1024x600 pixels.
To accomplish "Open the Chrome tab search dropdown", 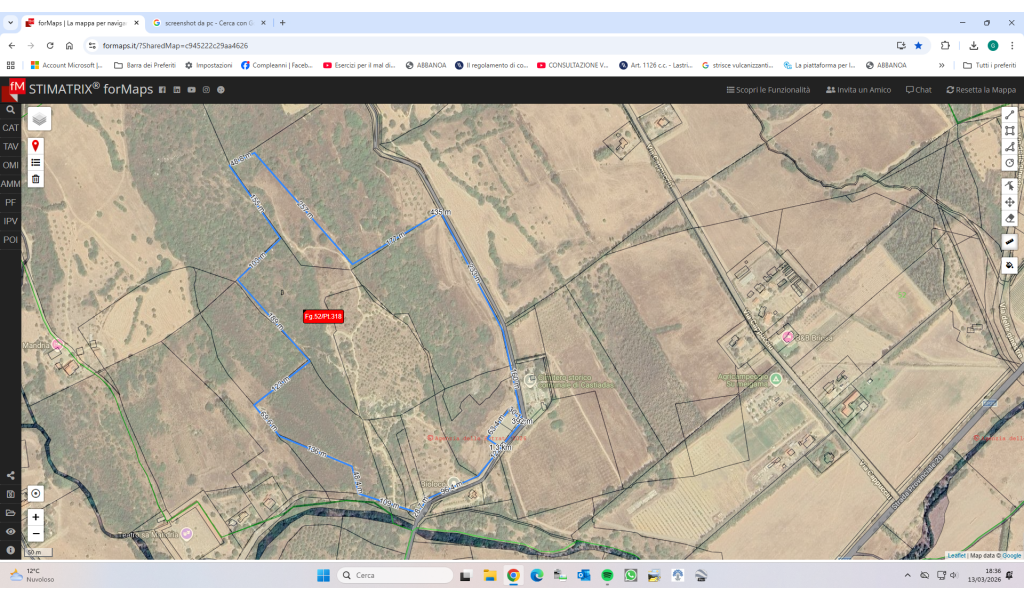I will (x=10, y=22).
